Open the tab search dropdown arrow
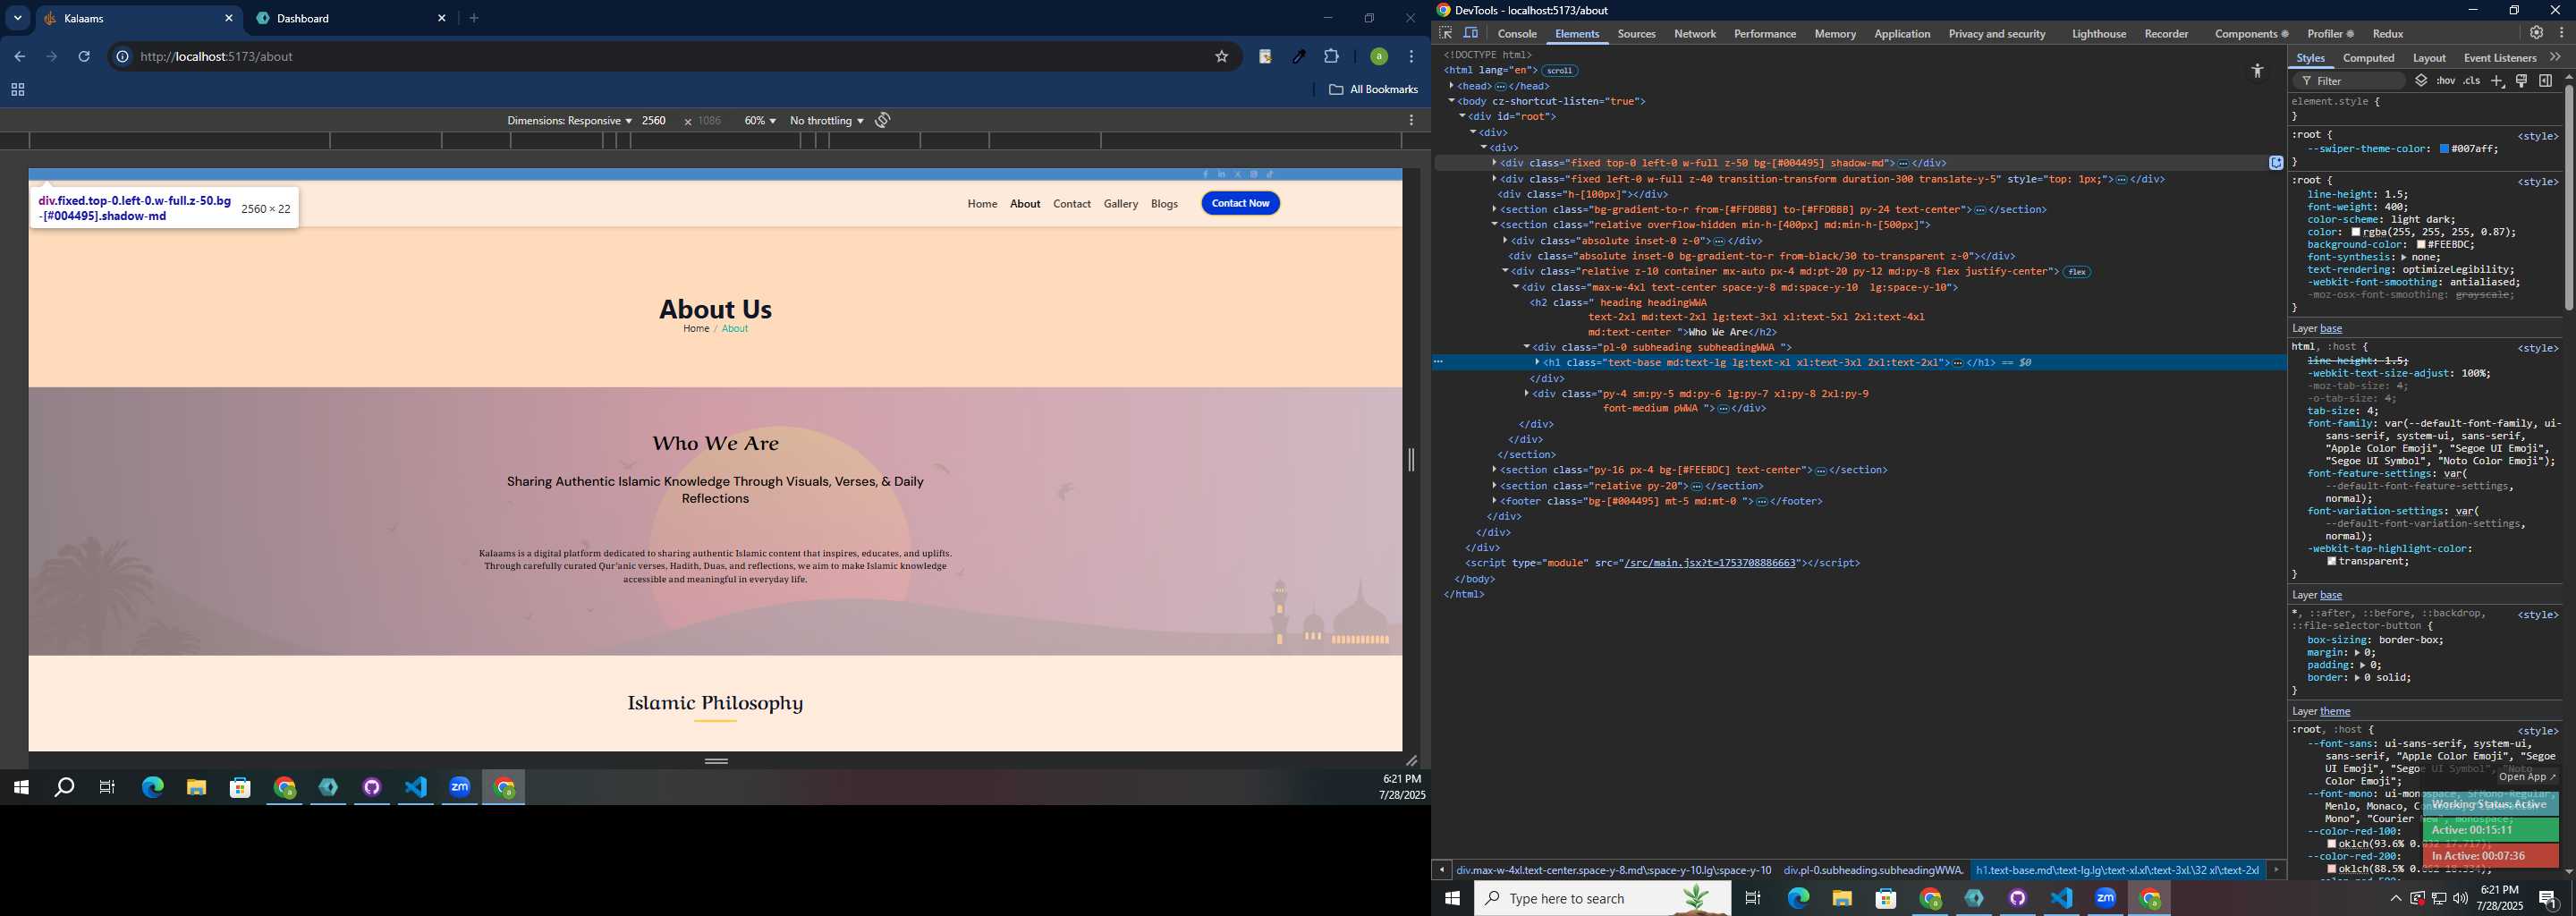This screenshot has width=2576, height=916. click(x=17, y=18)
